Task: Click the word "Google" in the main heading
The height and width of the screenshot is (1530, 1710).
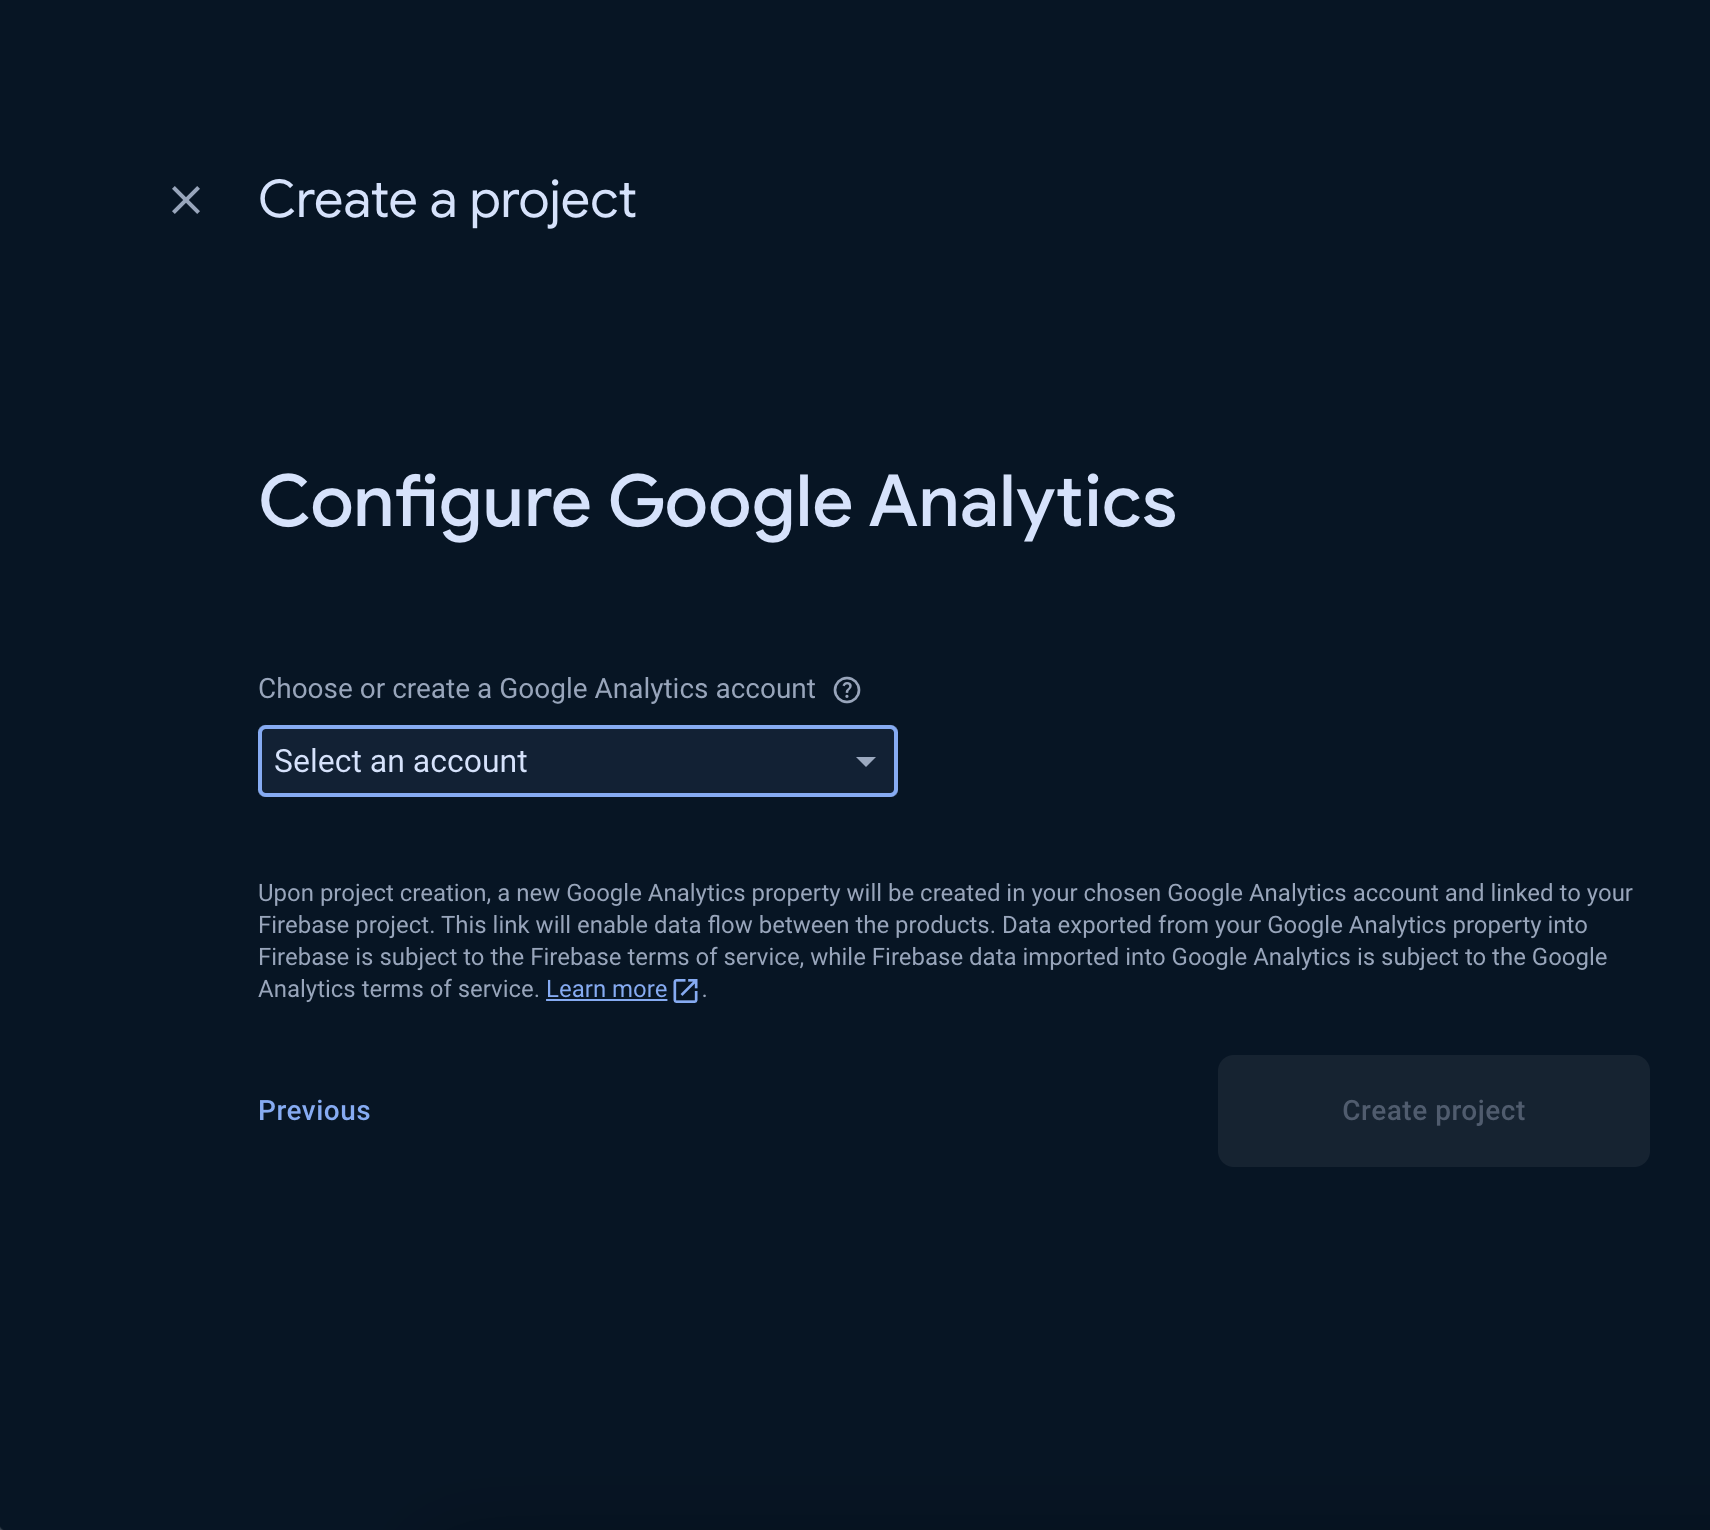Action: [730, 502]
